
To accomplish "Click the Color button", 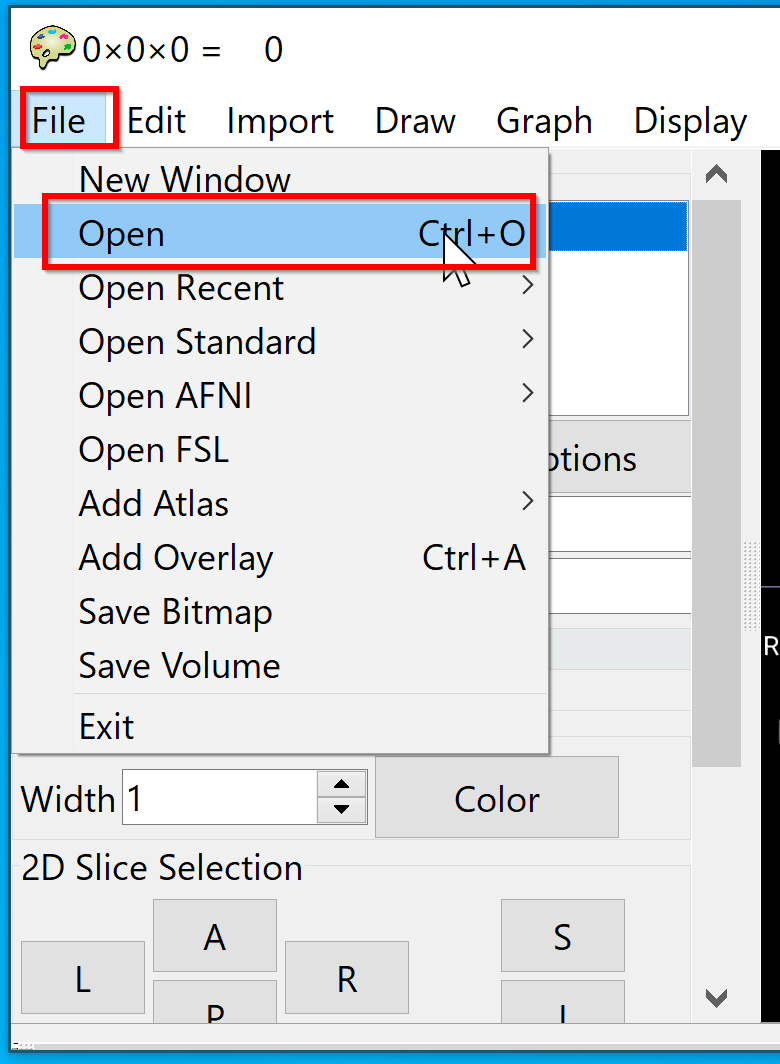I will (x=497, y=799).
